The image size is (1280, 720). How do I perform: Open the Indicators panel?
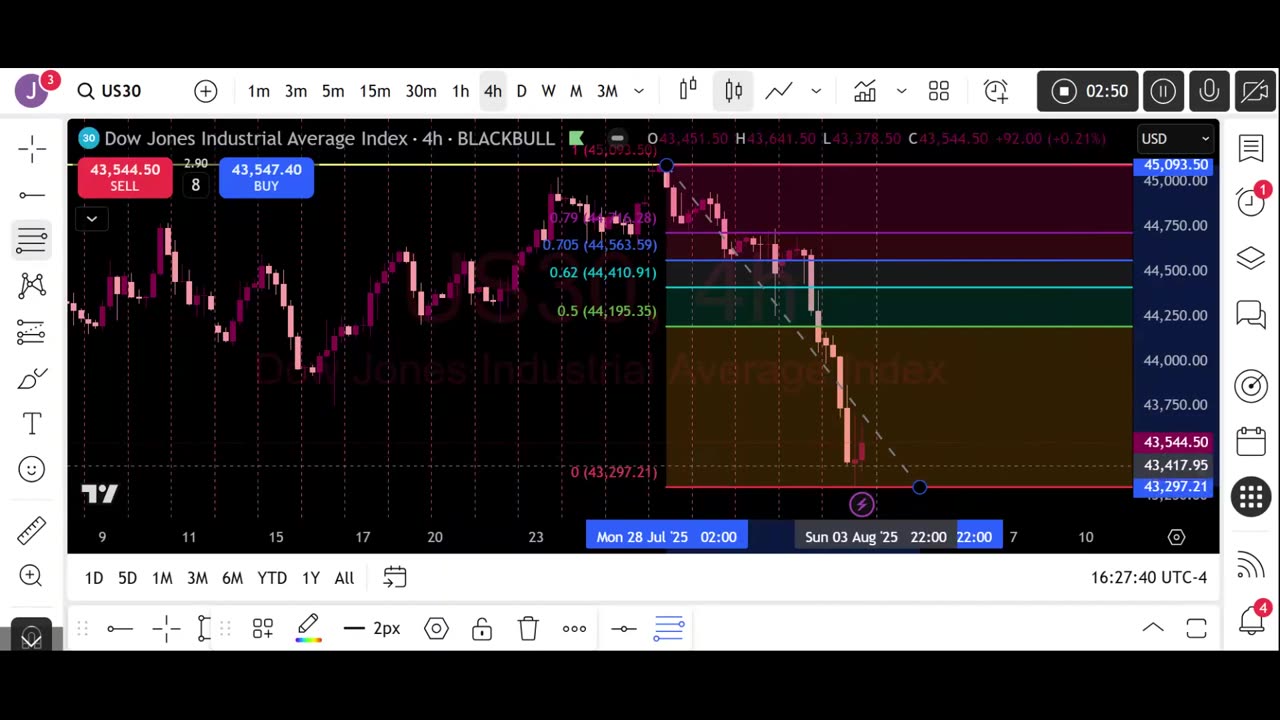(865, 91)
